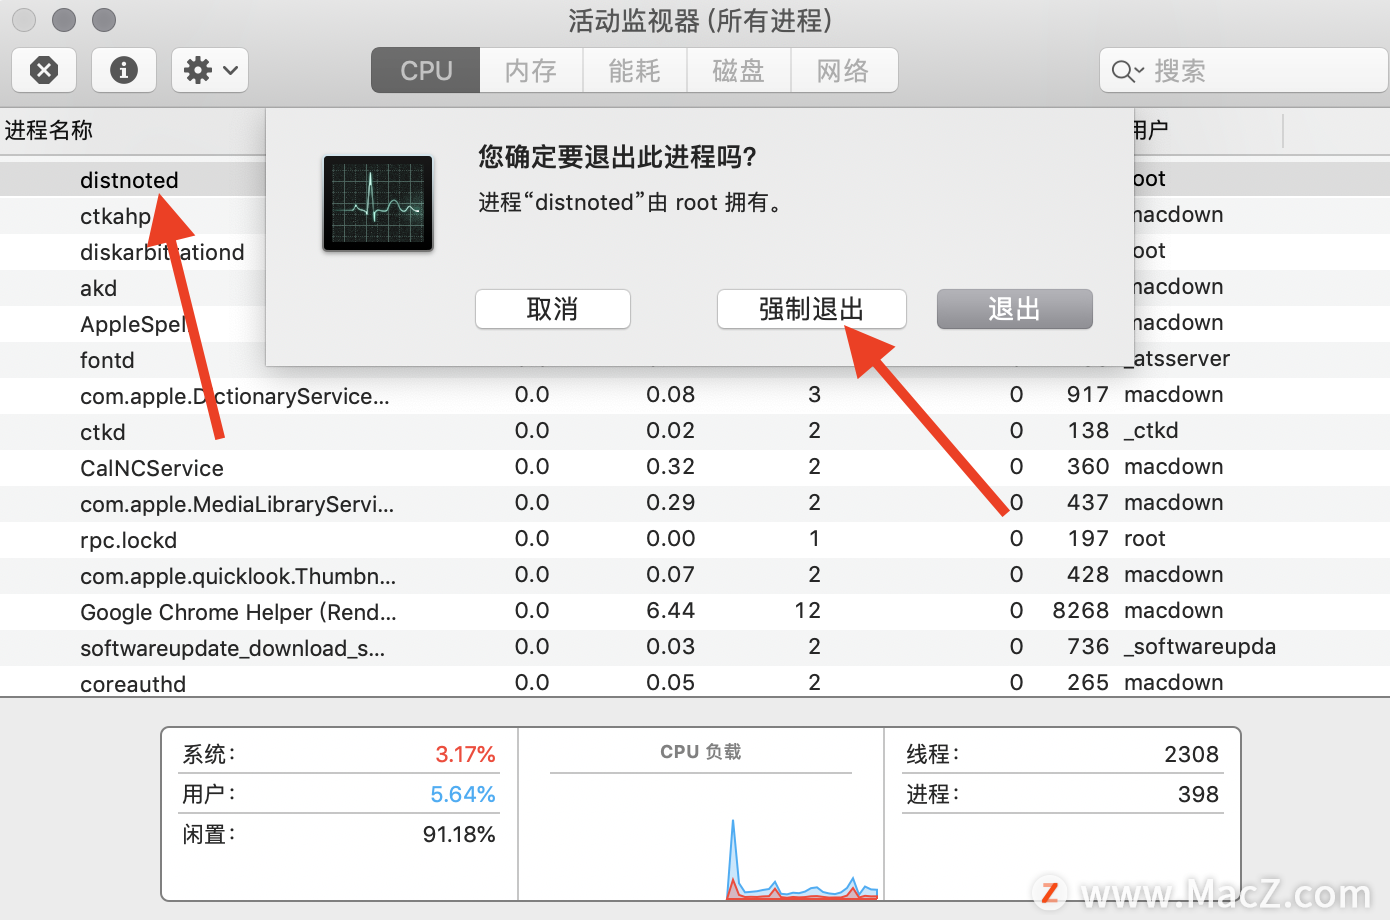Select the ctkd process row
This screenshot has height=920, width=1390.
tap(695, 432)
